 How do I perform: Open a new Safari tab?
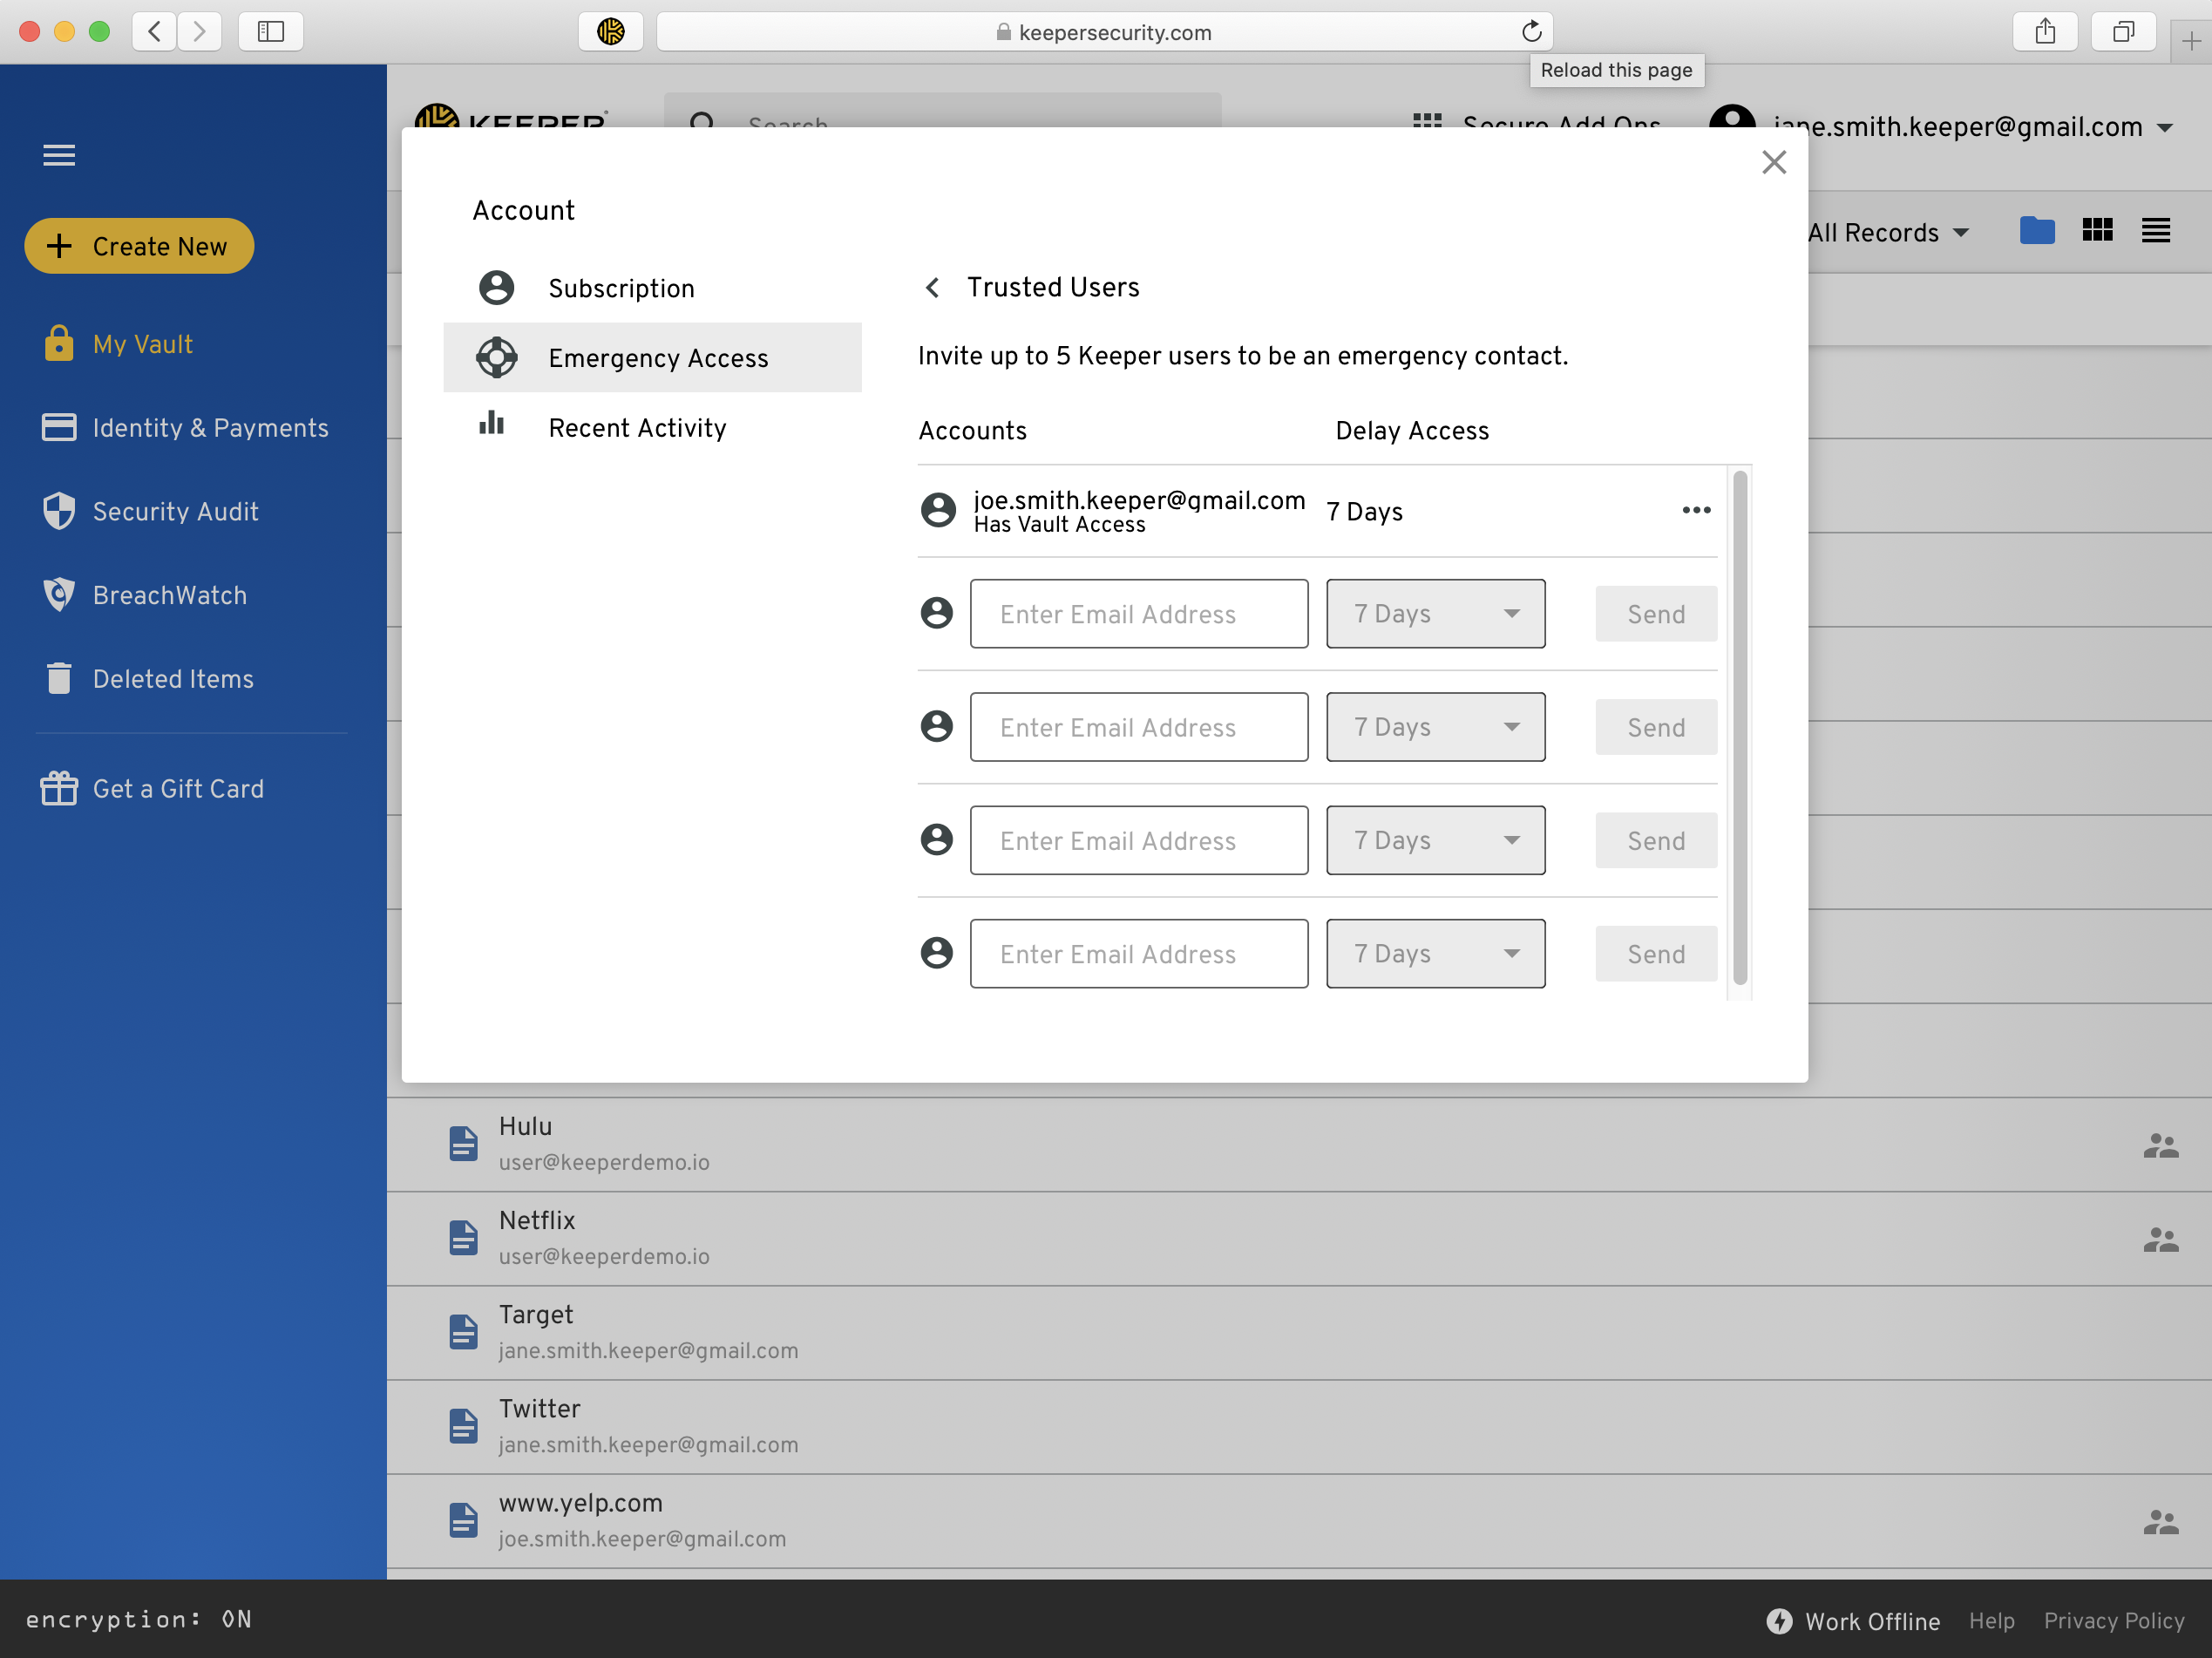[x=2191, y=41]
